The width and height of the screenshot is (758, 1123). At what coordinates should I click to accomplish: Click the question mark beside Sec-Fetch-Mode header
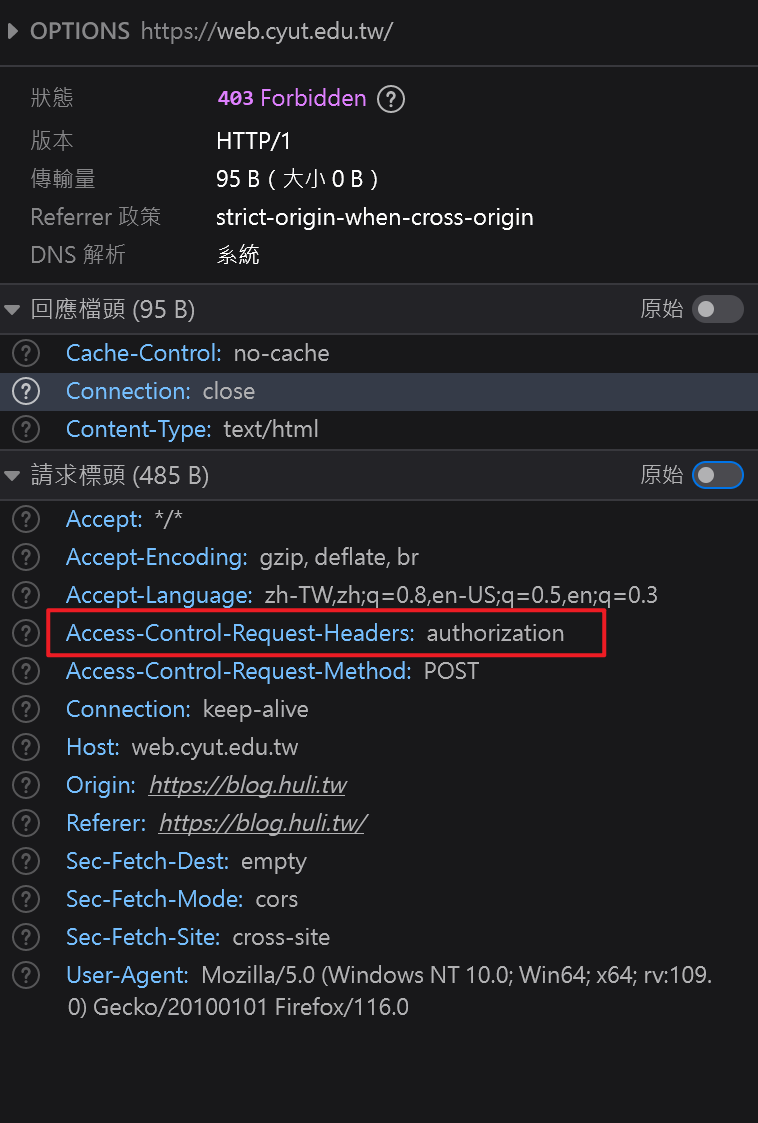pyautogui.click(x=25, y=899)
